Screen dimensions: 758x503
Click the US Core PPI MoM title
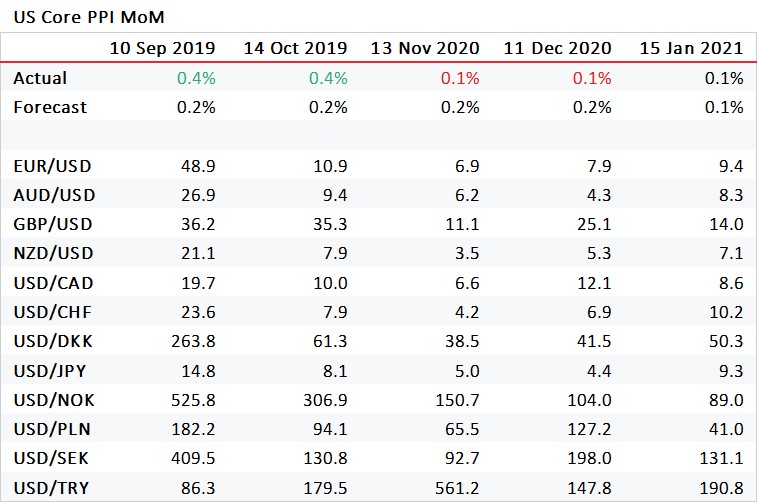pos(89,17)
